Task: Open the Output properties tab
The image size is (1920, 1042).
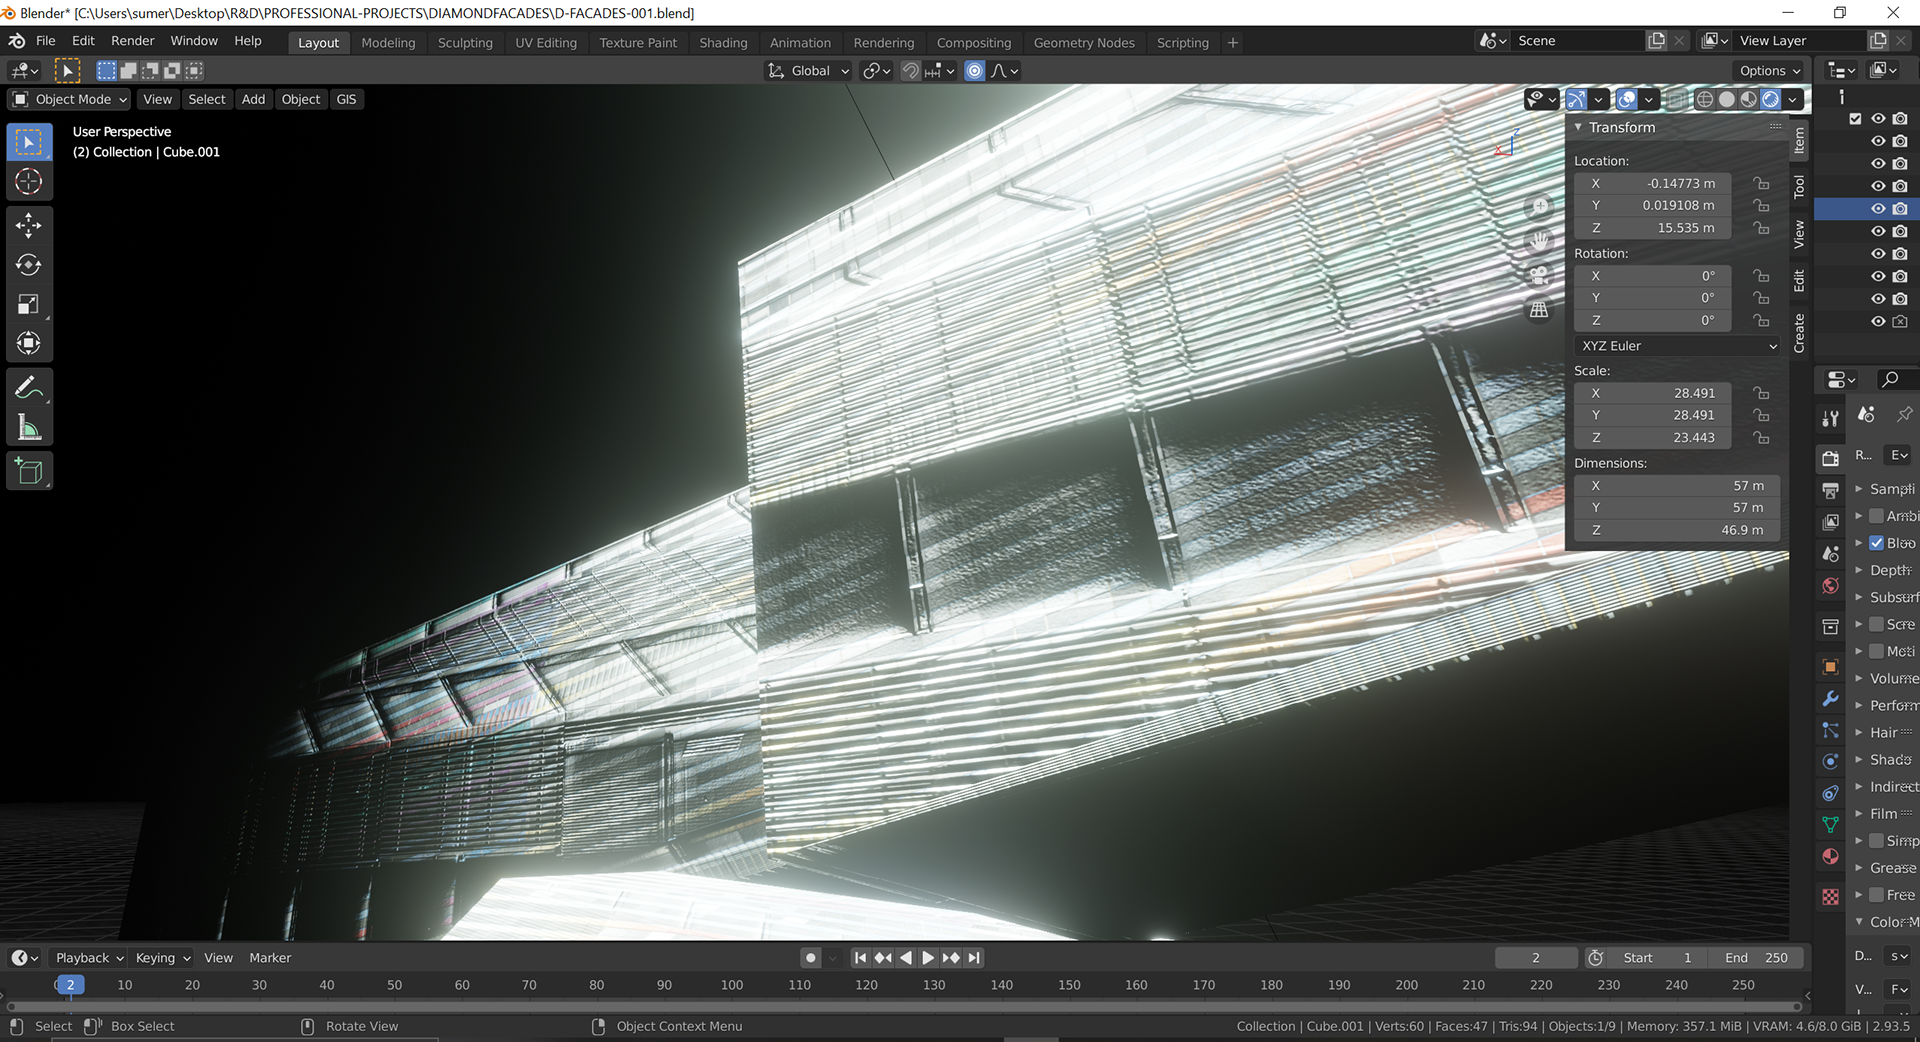Action: click(1830, 490)
